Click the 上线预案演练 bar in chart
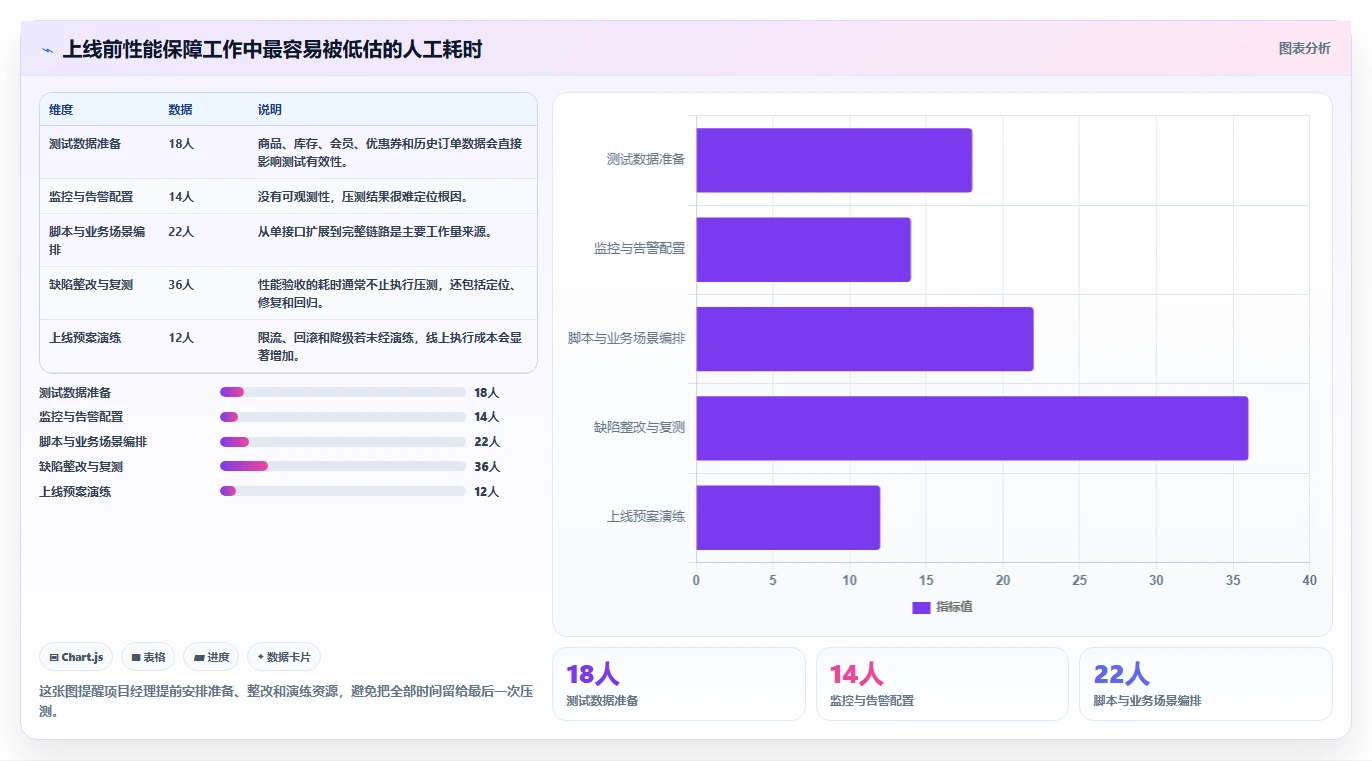1372x761 pixels. click(788, 517)
